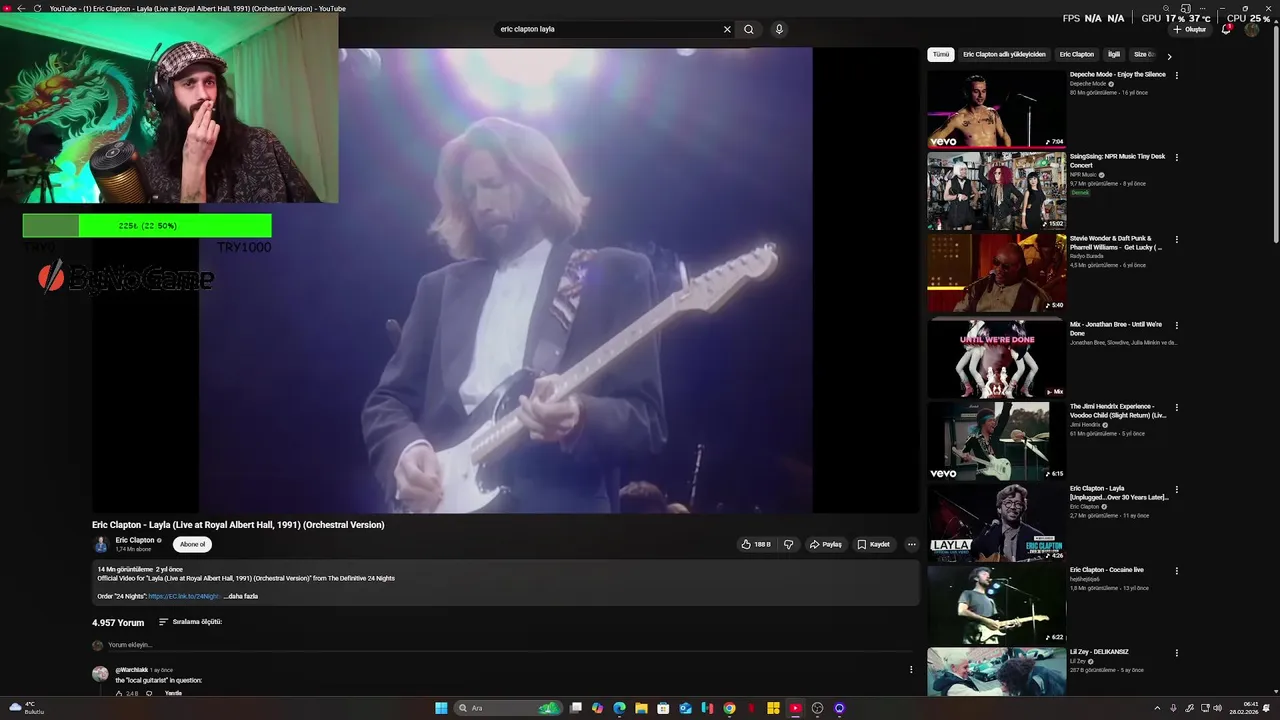
Task: Open options for Lil Zey DELIKANSIZ video
Action: (1176, 653)
